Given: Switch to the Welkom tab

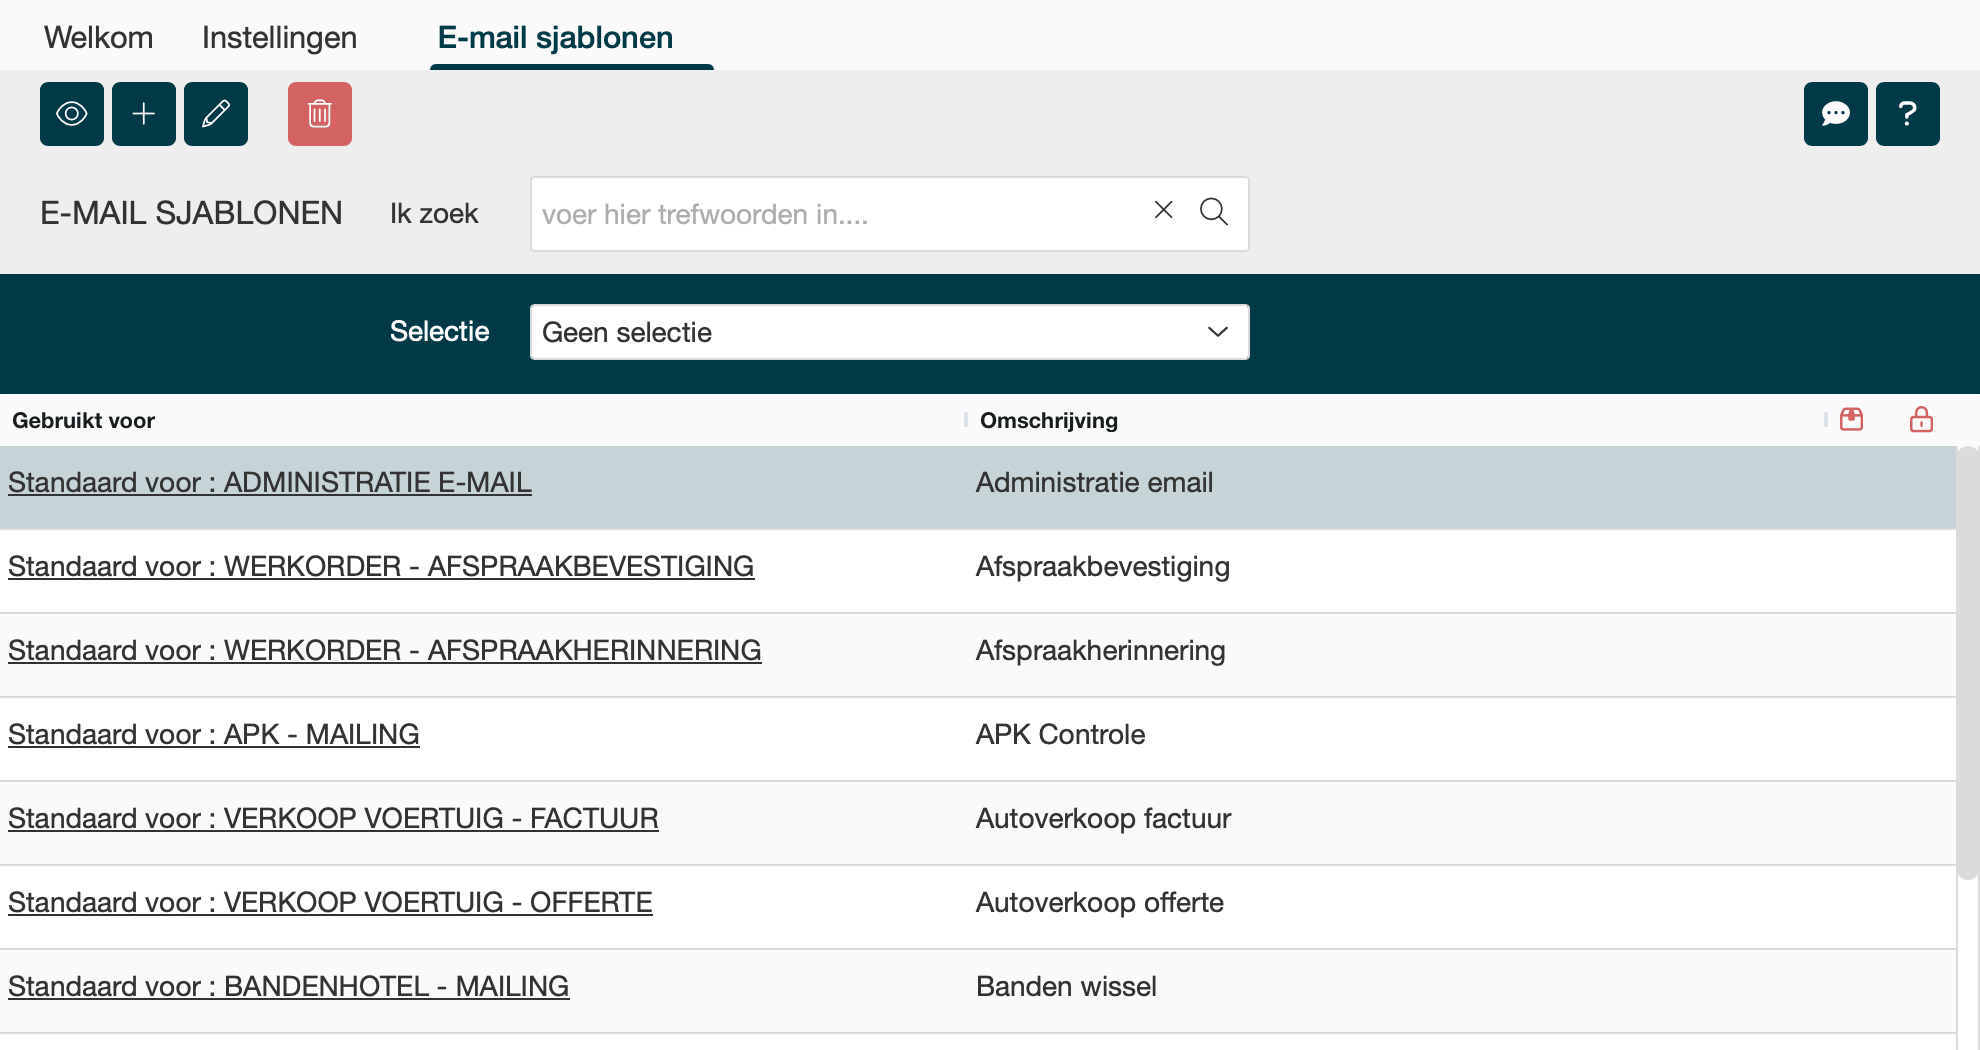Looking at the screenshot, I should click(x=98, y=38).
